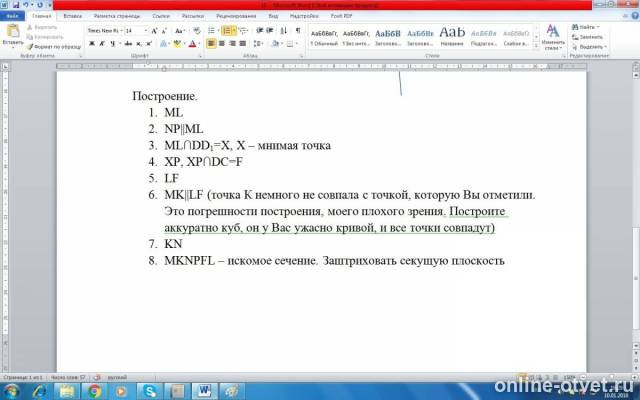Toggle Bold (Ж) formatting
640x400 pixels.
(x=92, y=44)
